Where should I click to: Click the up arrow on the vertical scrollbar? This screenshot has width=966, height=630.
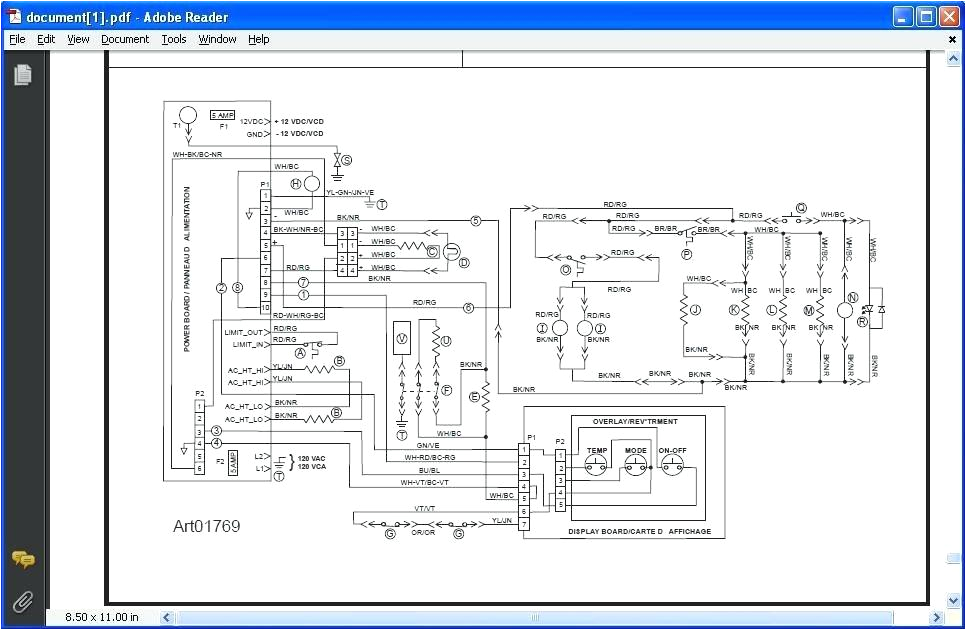(x=952, y=57)
